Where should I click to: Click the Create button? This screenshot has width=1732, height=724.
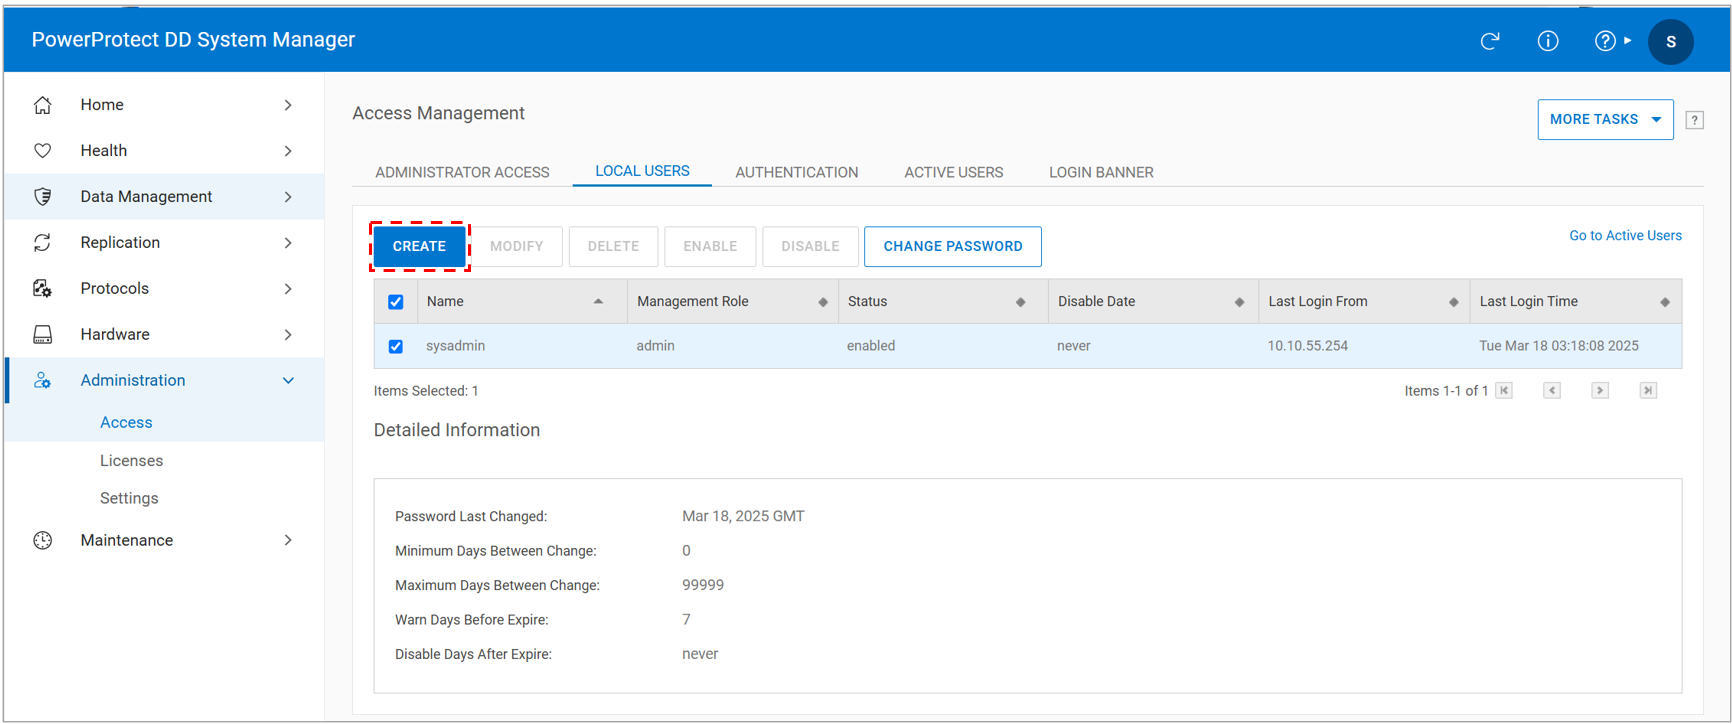click(x=419, y=246)
